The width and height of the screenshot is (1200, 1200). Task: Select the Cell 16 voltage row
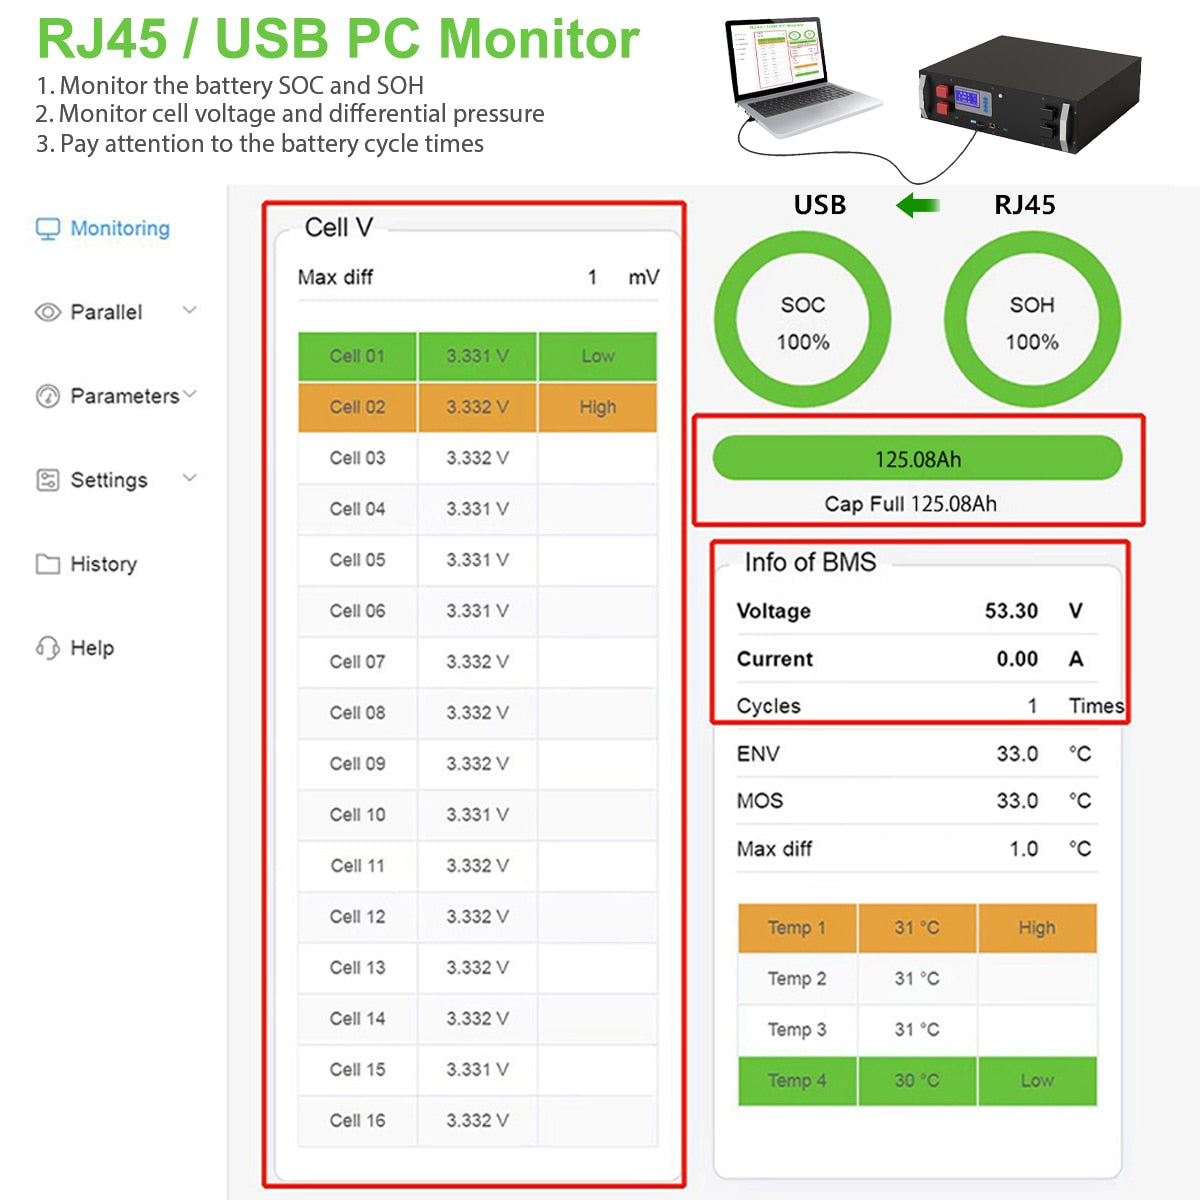coord(476,1121)
